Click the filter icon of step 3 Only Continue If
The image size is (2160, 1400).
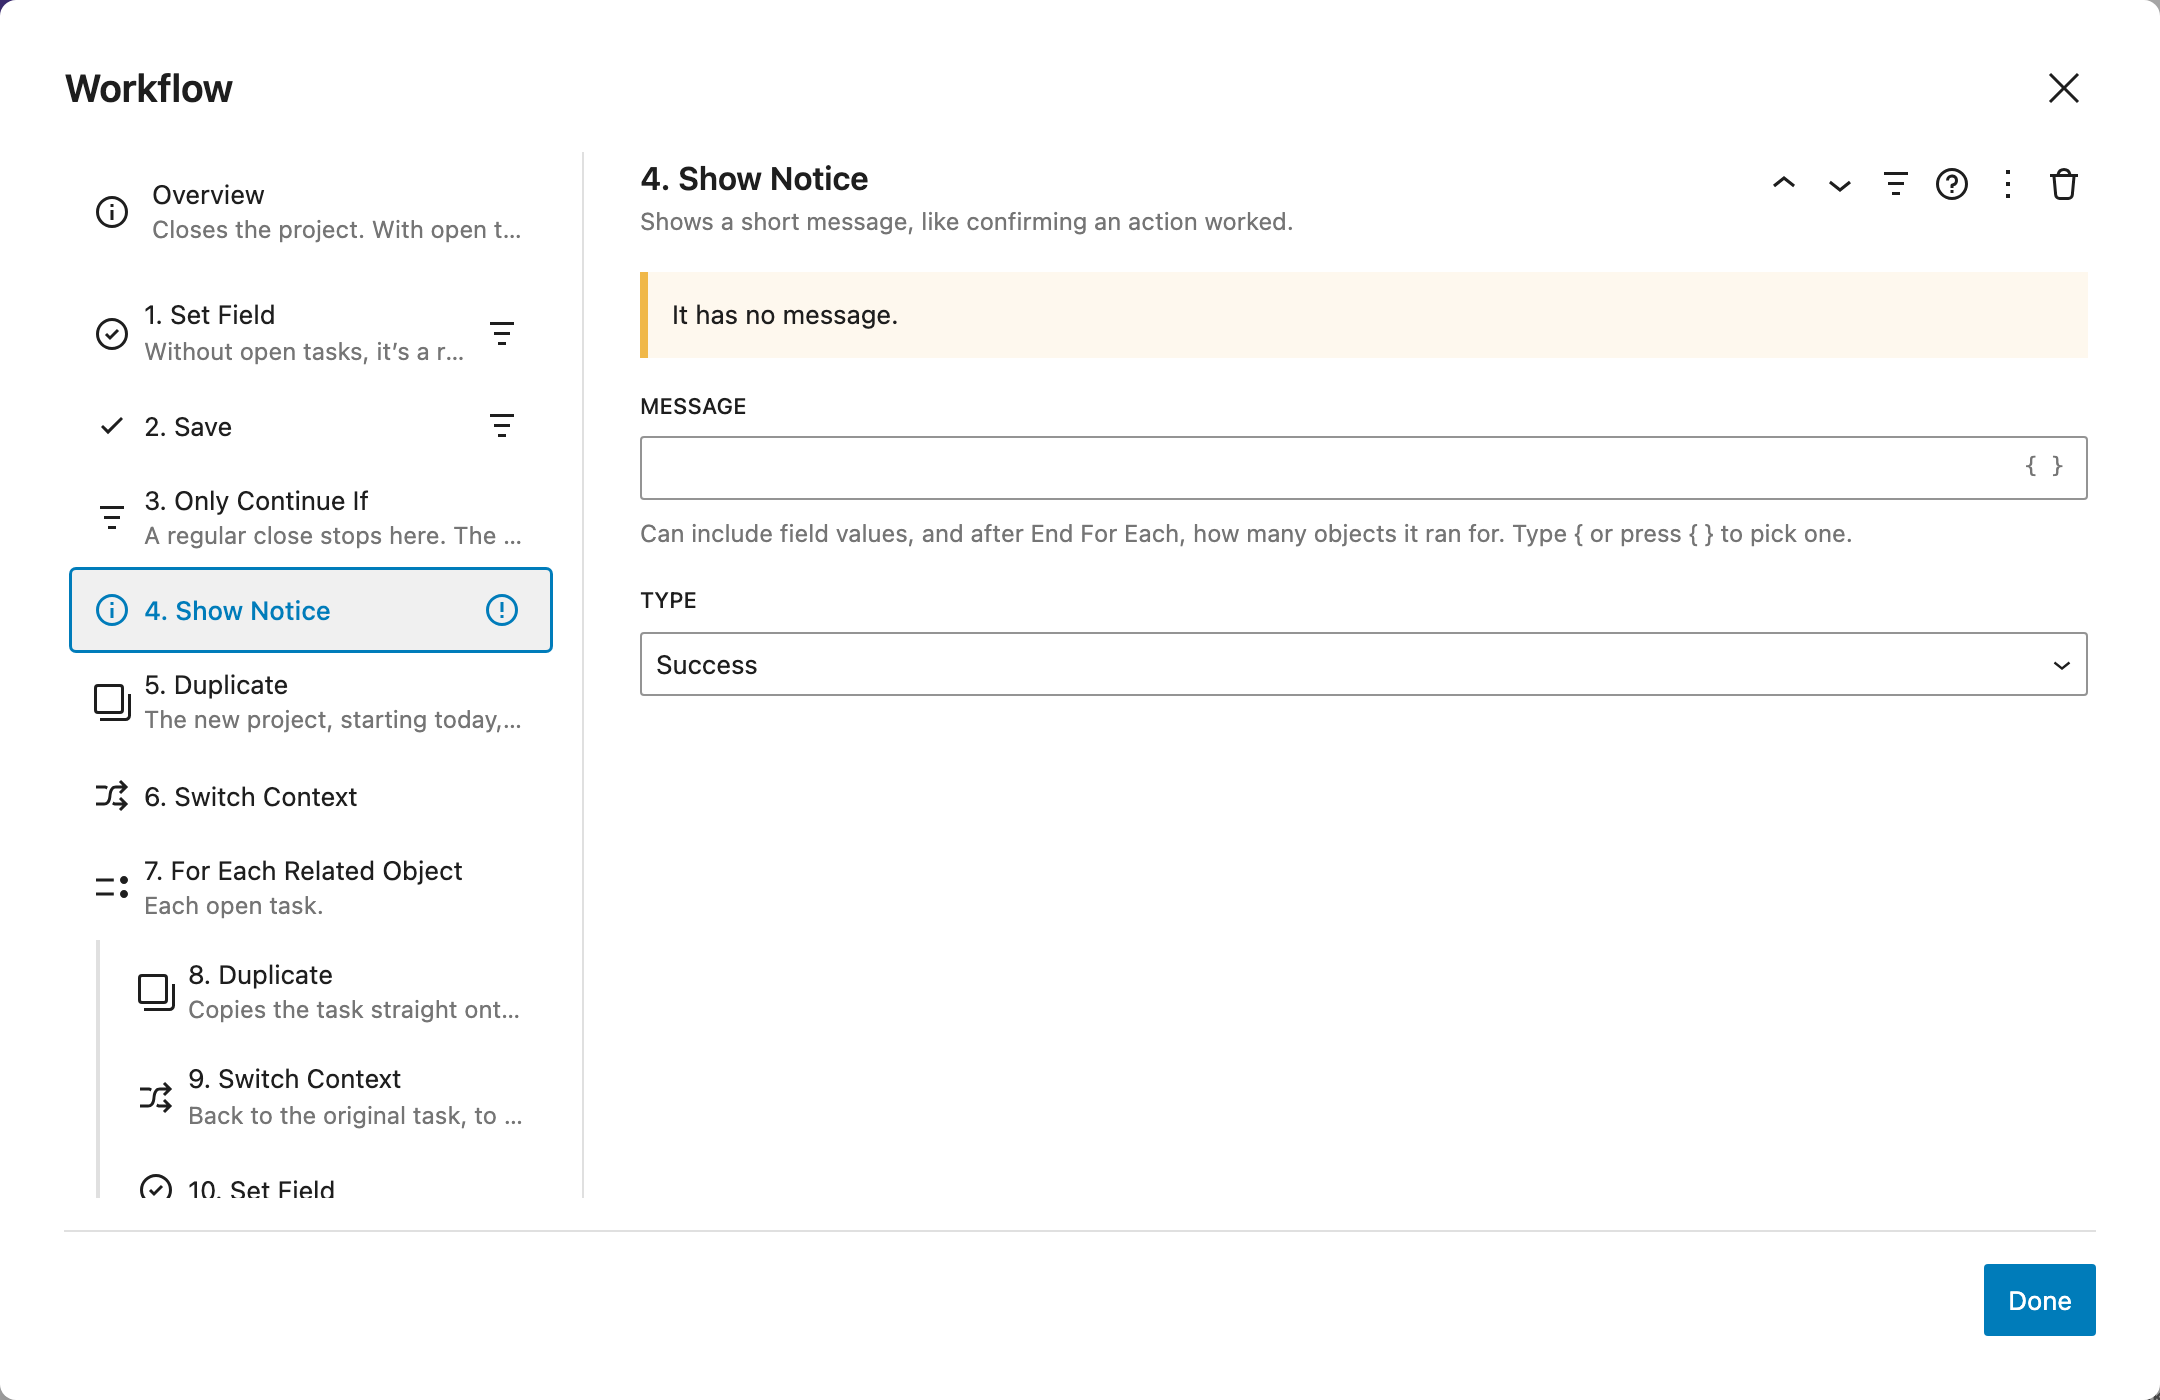(x=112, y=518)
